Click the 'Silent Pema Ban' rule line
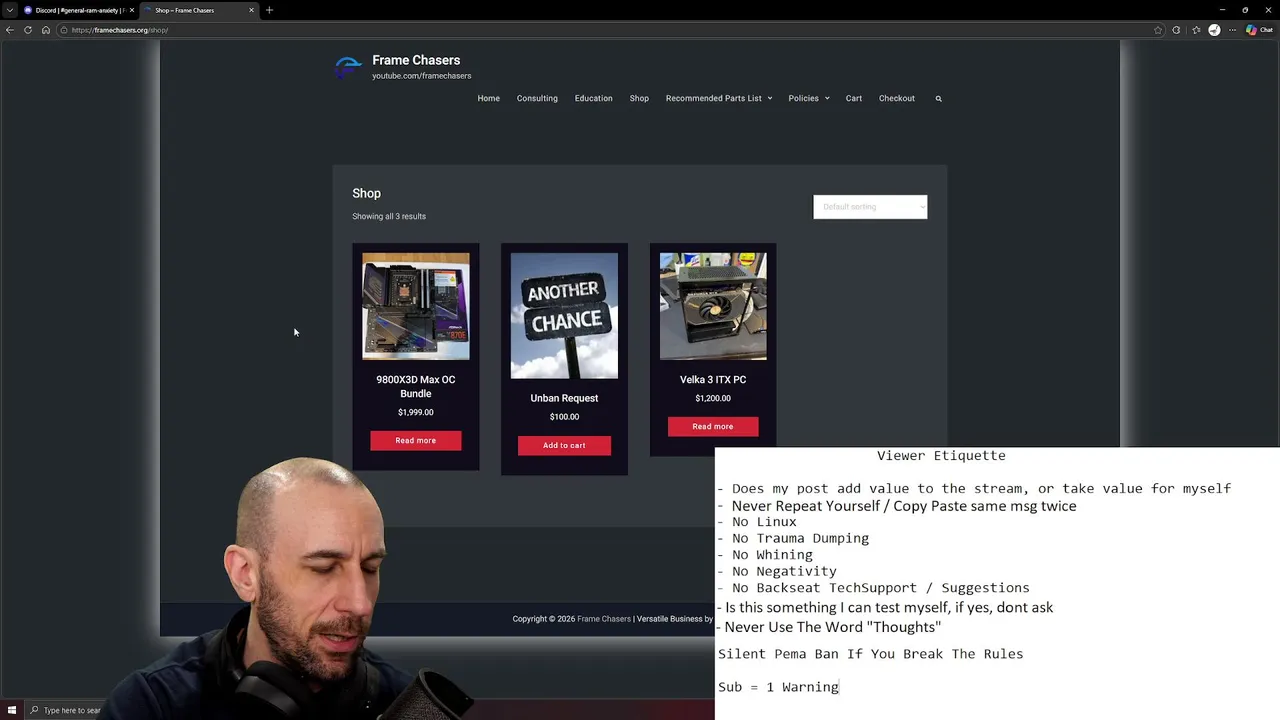The height and width of the screenshot is (720, 1280). tap(870, 654)
